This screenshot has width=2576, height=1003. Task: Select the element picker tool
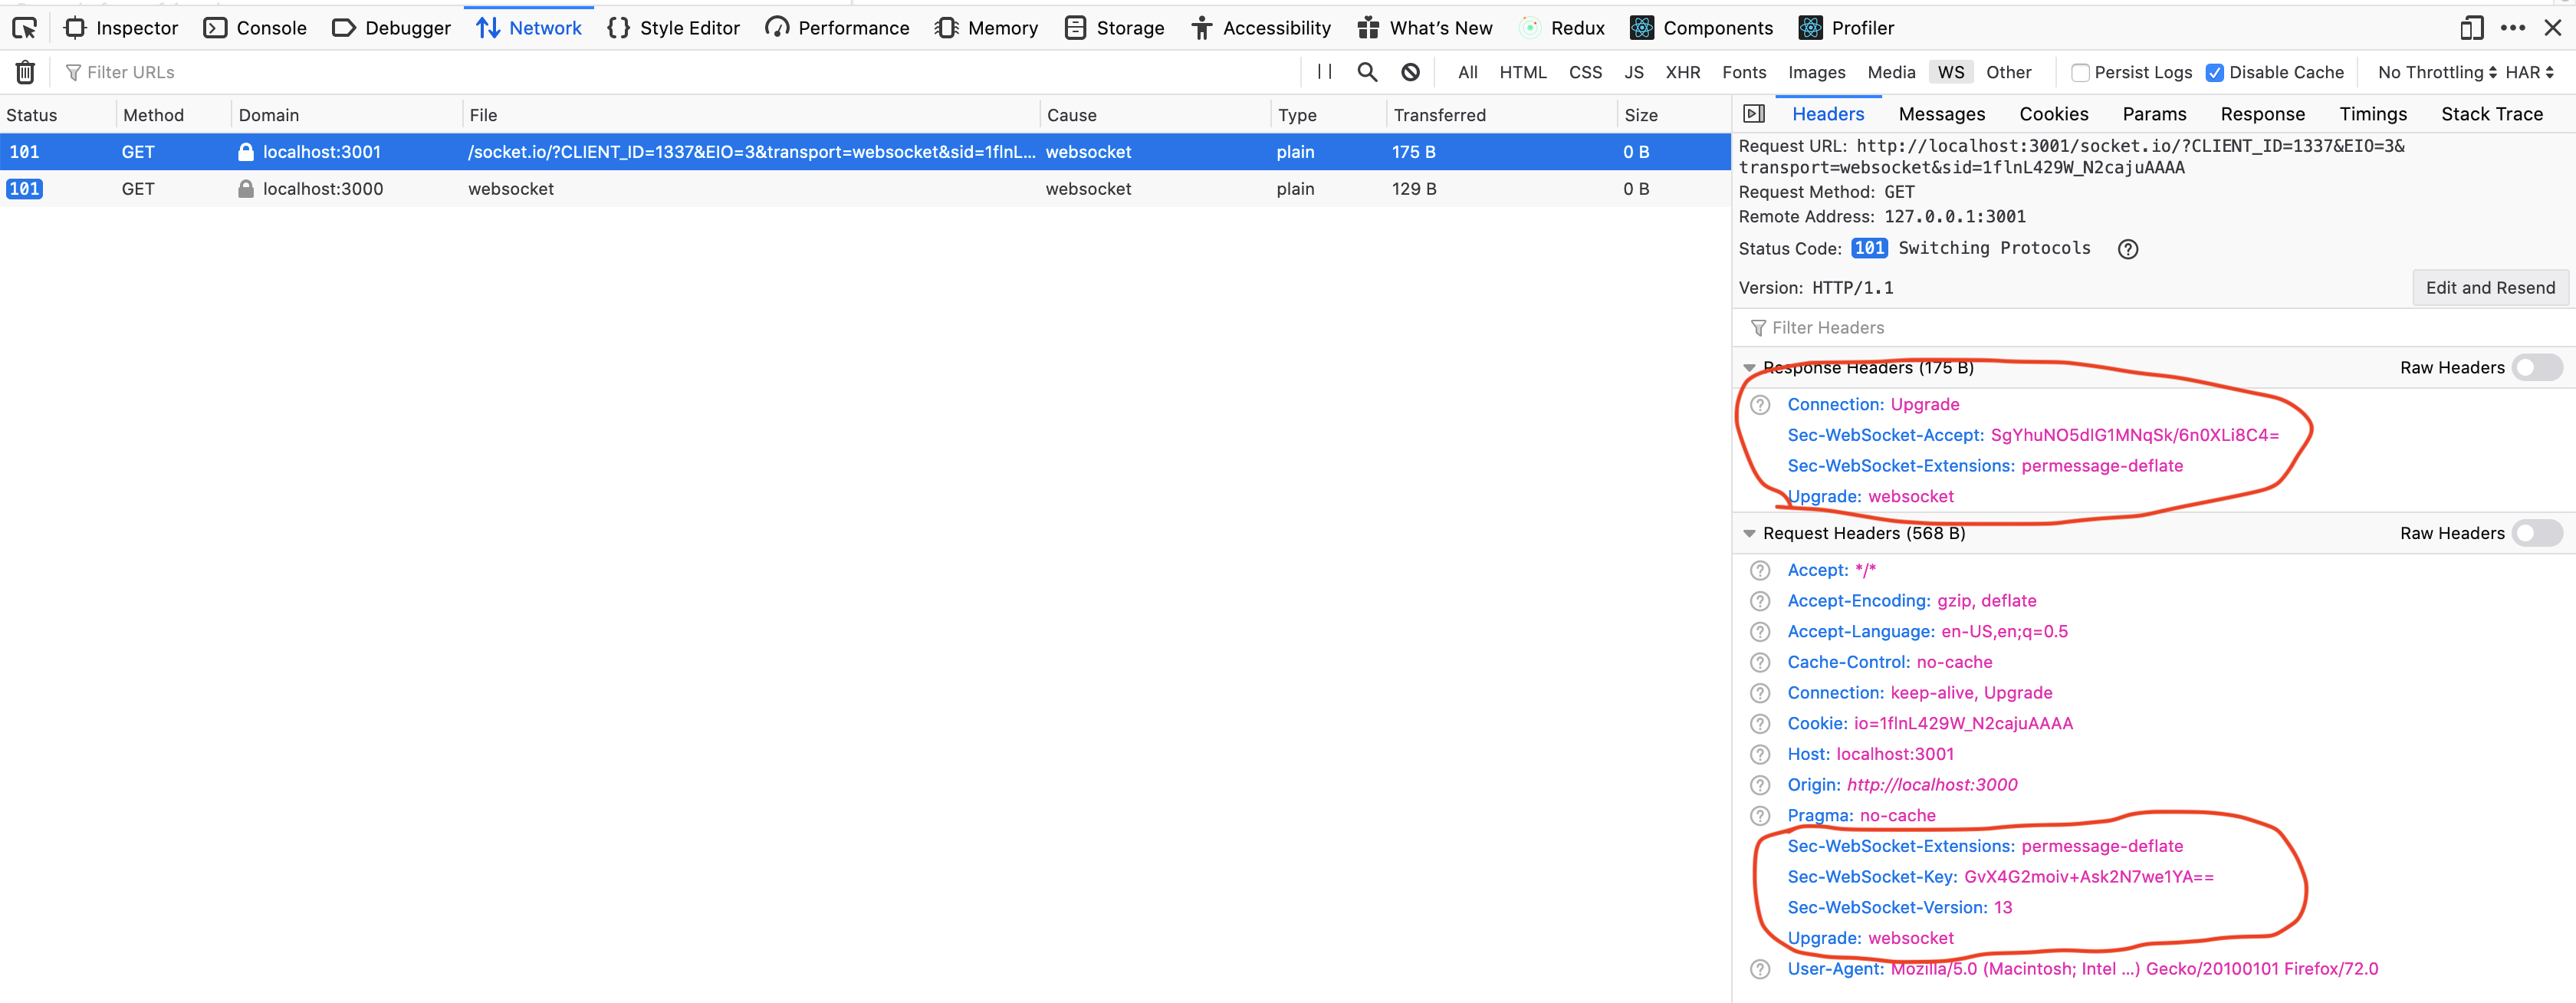point(24,27)
